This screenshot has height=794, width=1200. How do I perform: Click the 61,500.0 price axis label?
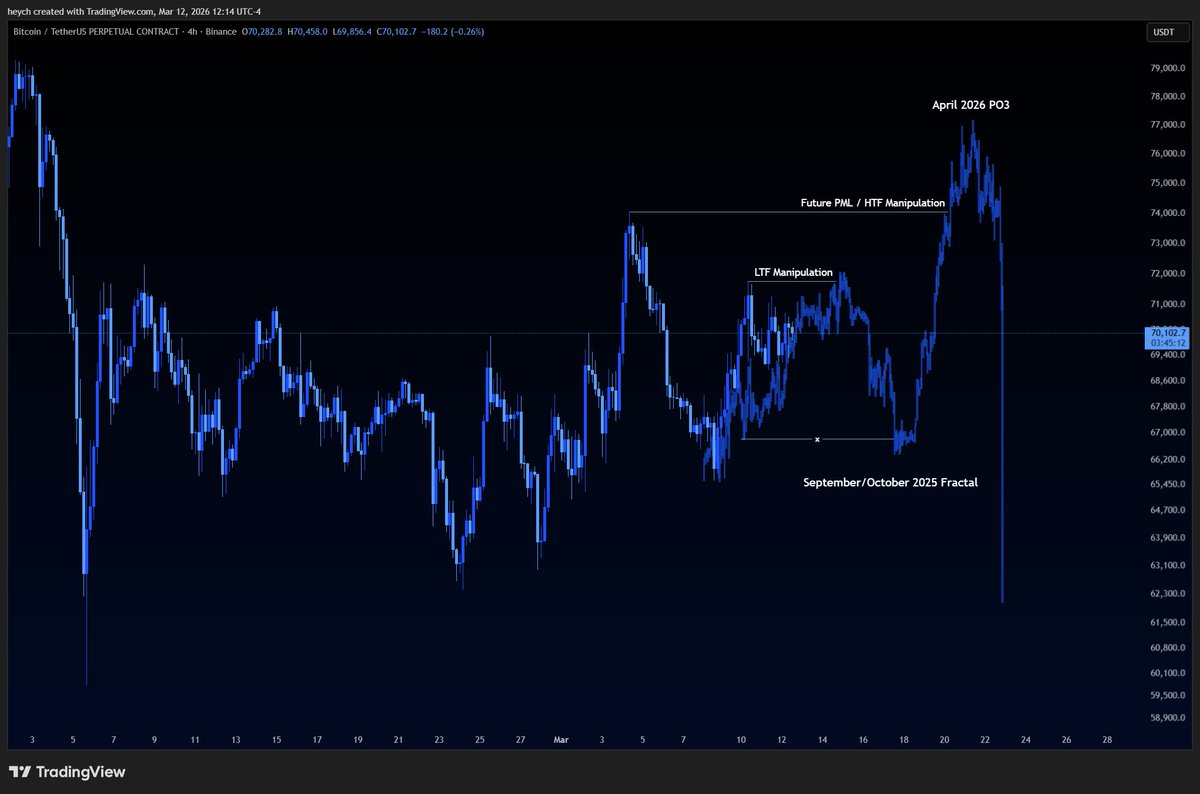pos(1168,623)
